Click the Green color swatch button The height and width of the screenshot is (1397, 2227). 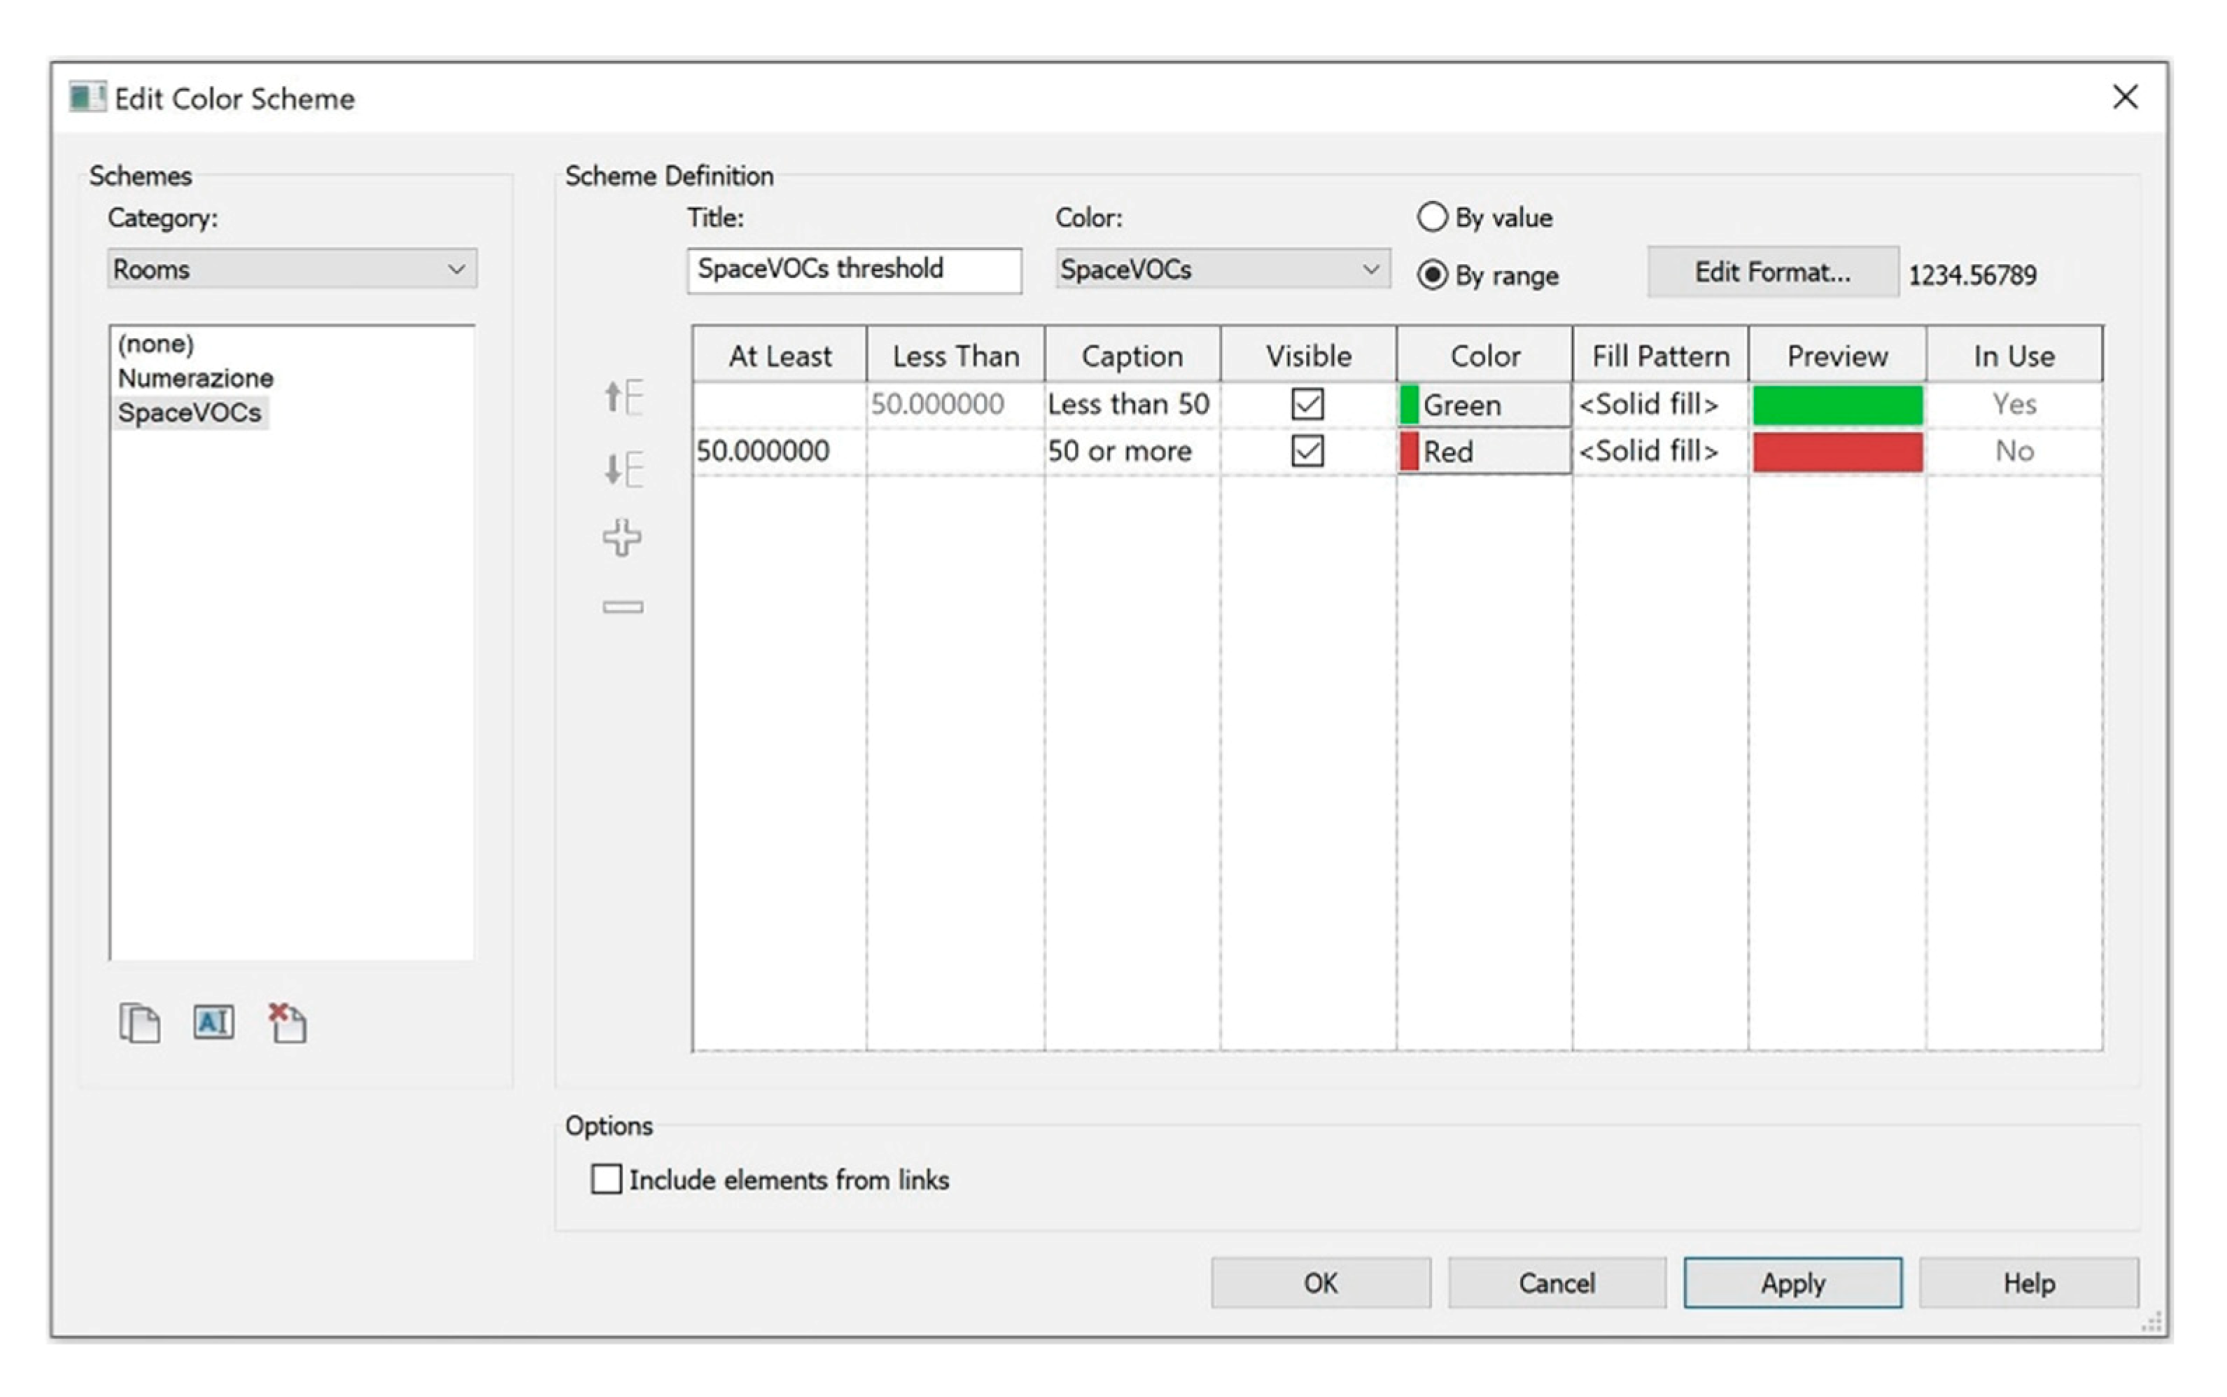tap(1483, 405)
